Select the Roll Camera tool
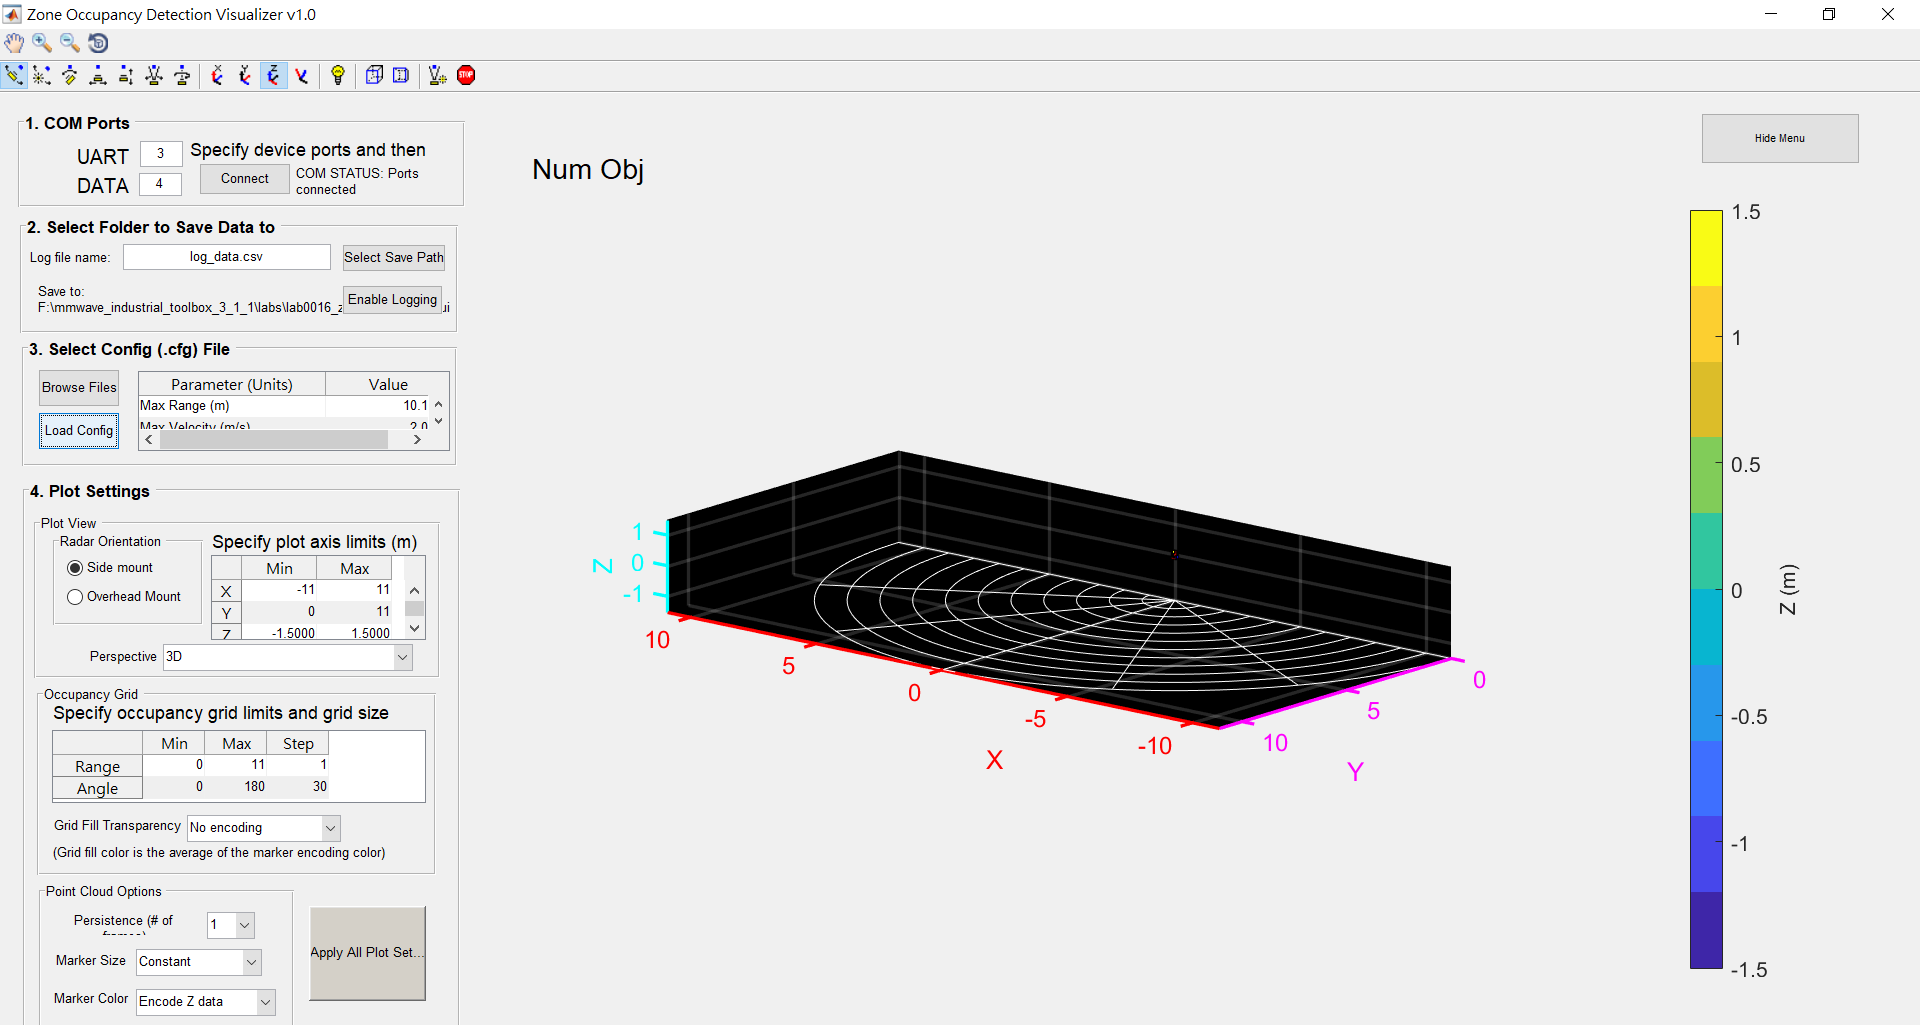1920x1025 pixels. pos(182,75)
